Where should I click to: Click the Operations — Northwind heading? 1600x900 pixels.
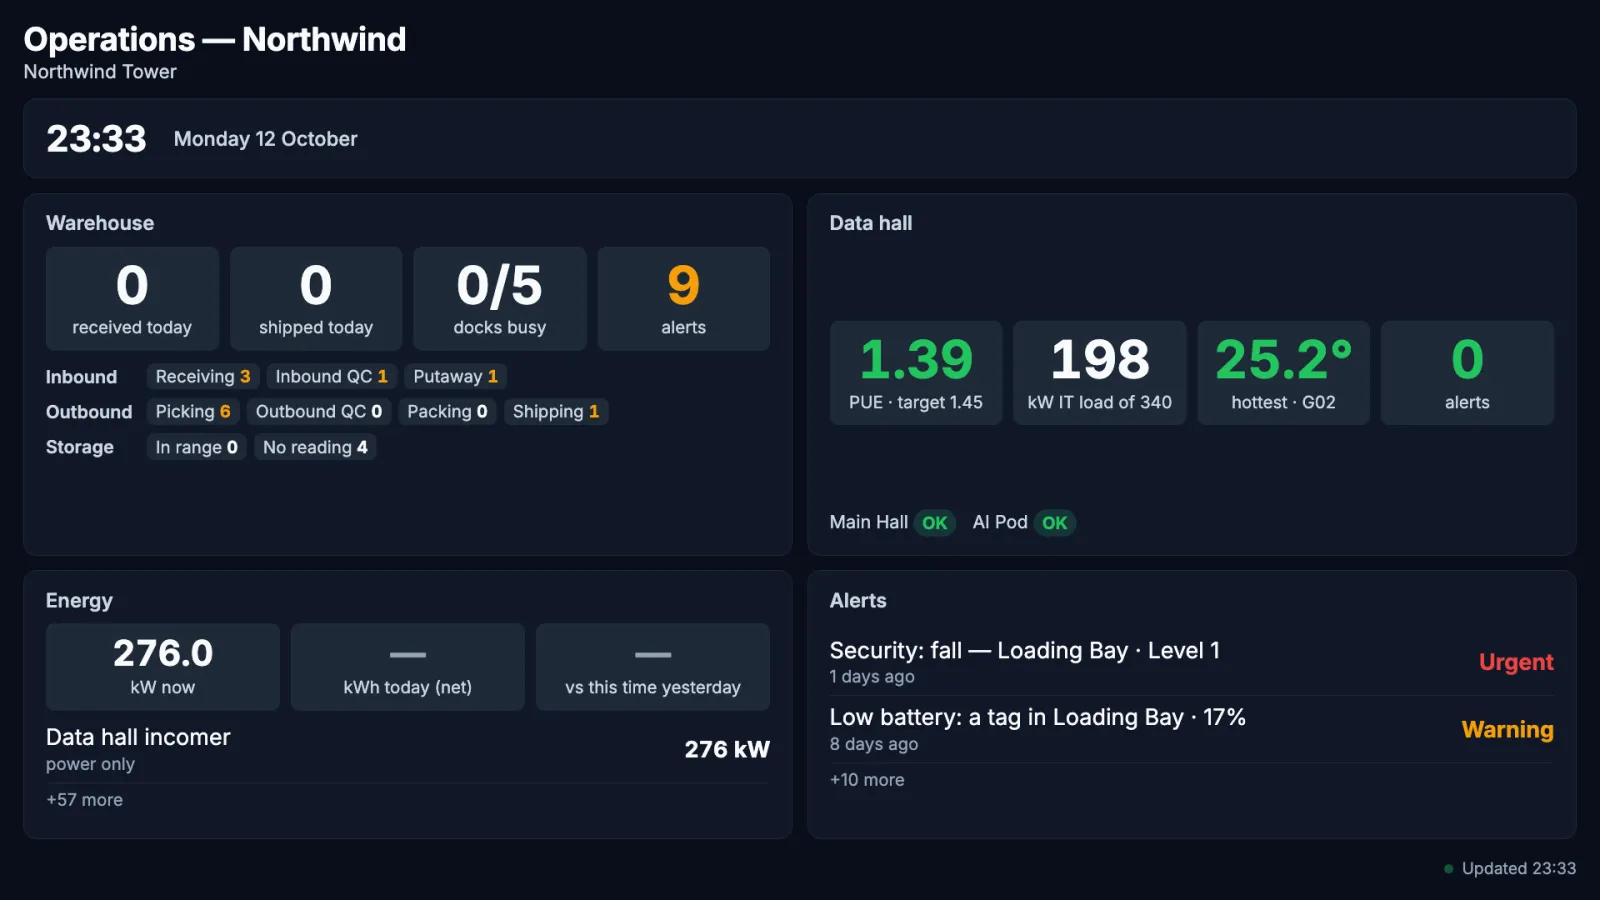pyautogui.click(x=215, y=39)
